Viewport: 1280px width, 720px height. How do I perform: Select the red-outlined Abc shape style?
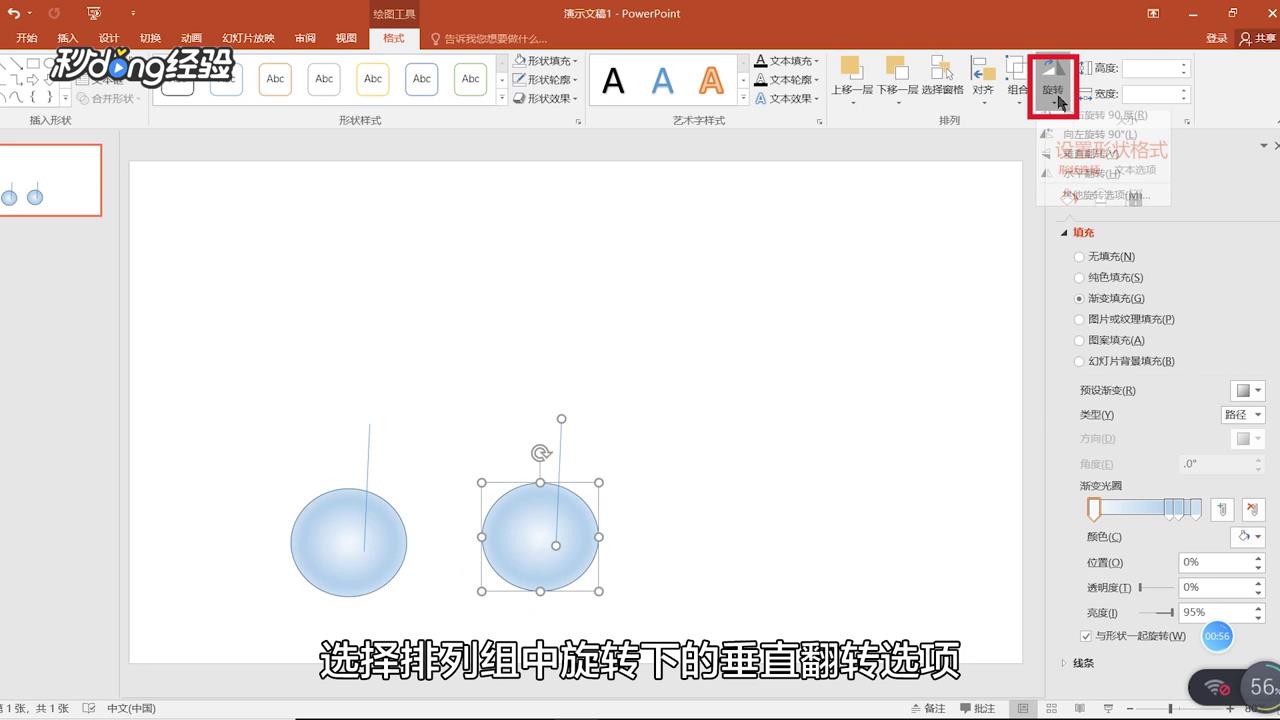[x=275, y=79]
